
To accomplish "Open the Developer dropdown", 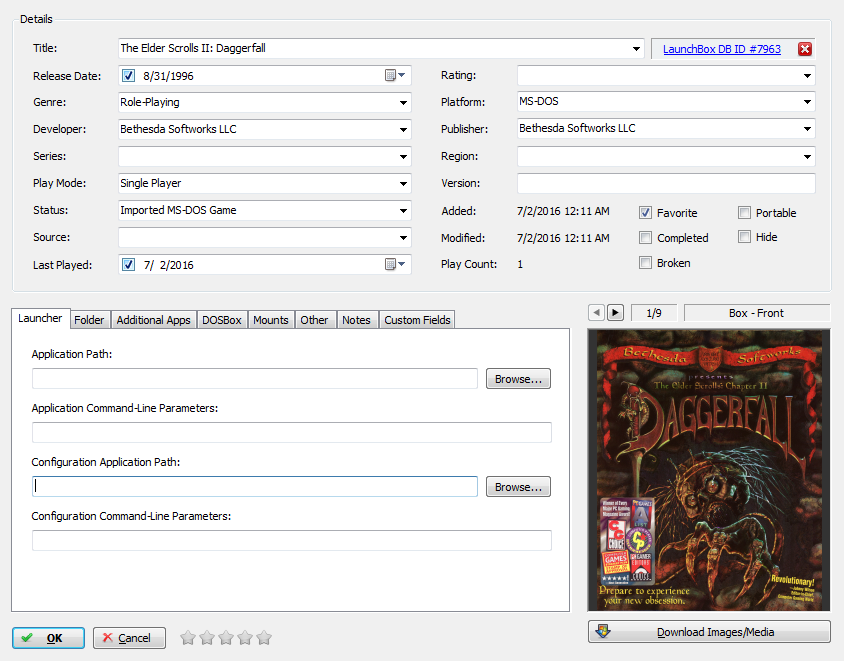I will pyautogui.click(x=403, y=129).
